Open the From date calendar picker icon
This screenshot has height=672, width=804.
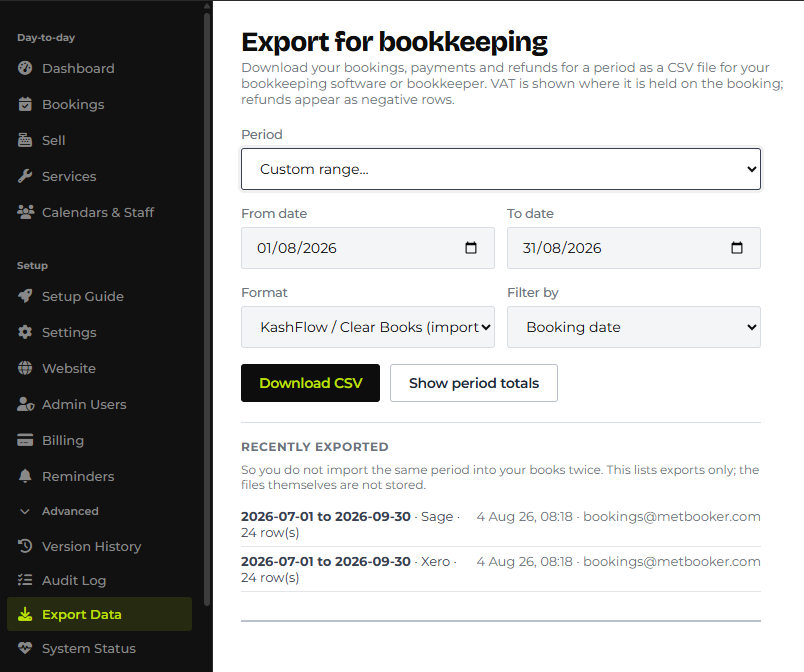[x=471, y=248]
